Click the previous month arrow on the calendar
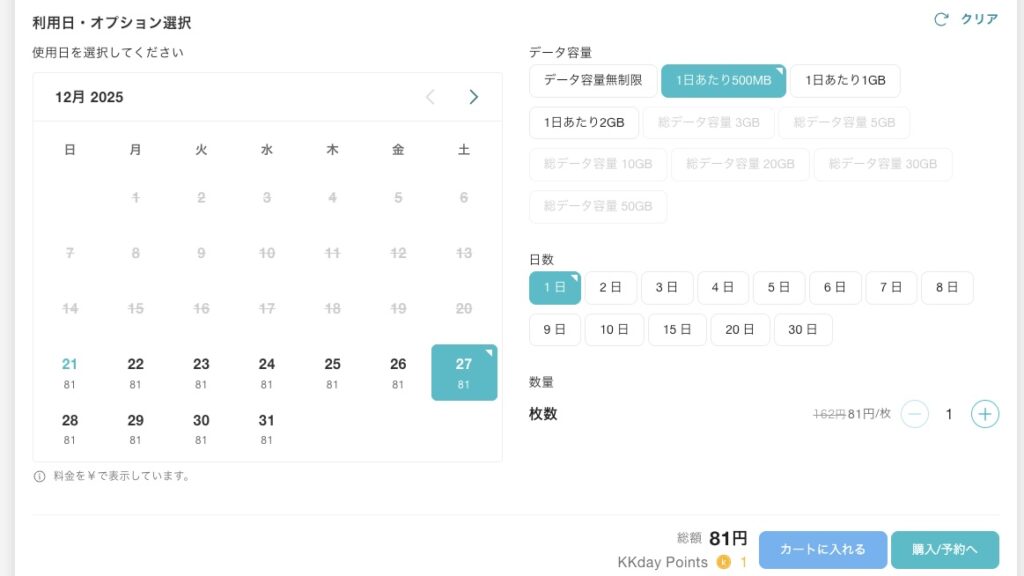 430,97
